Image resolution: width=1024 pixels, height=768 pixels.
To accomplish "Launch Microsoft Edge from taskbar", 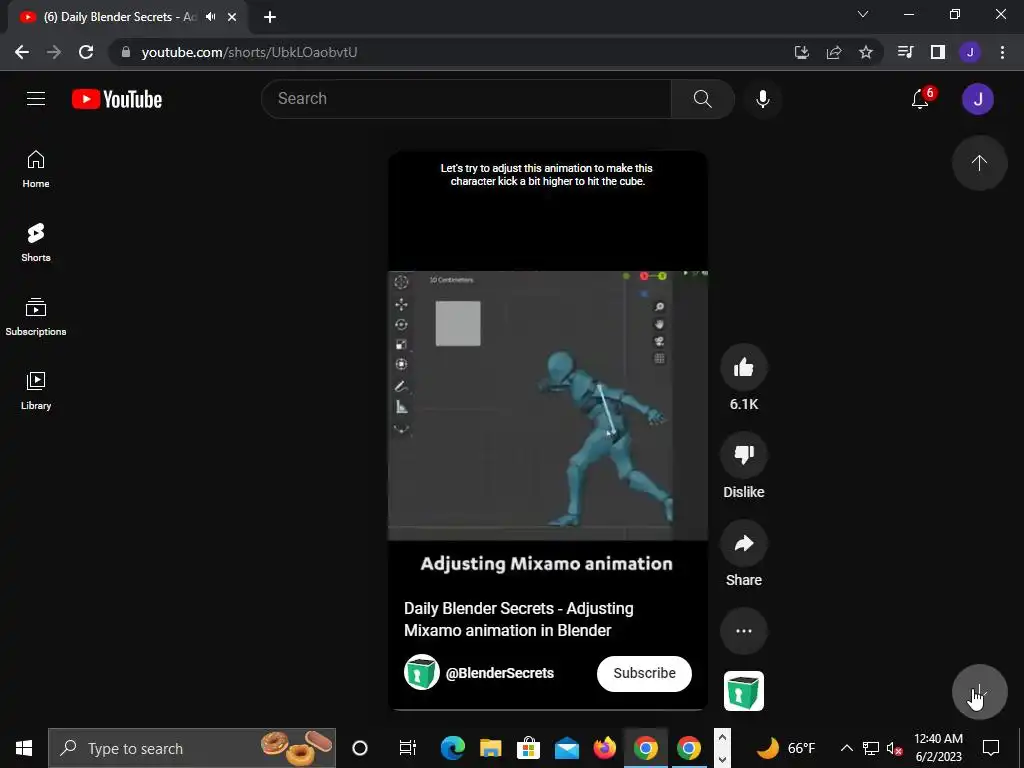I will coord(453,748).
